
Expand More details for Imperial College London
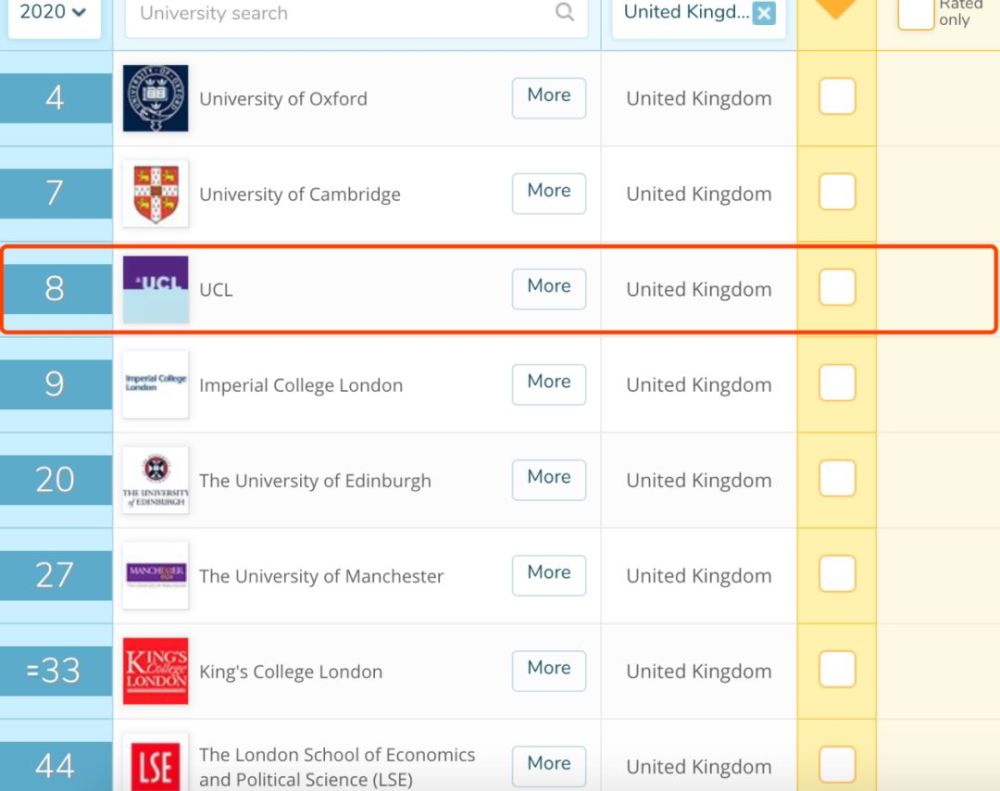pyautogui.click(x=548, y=382)
